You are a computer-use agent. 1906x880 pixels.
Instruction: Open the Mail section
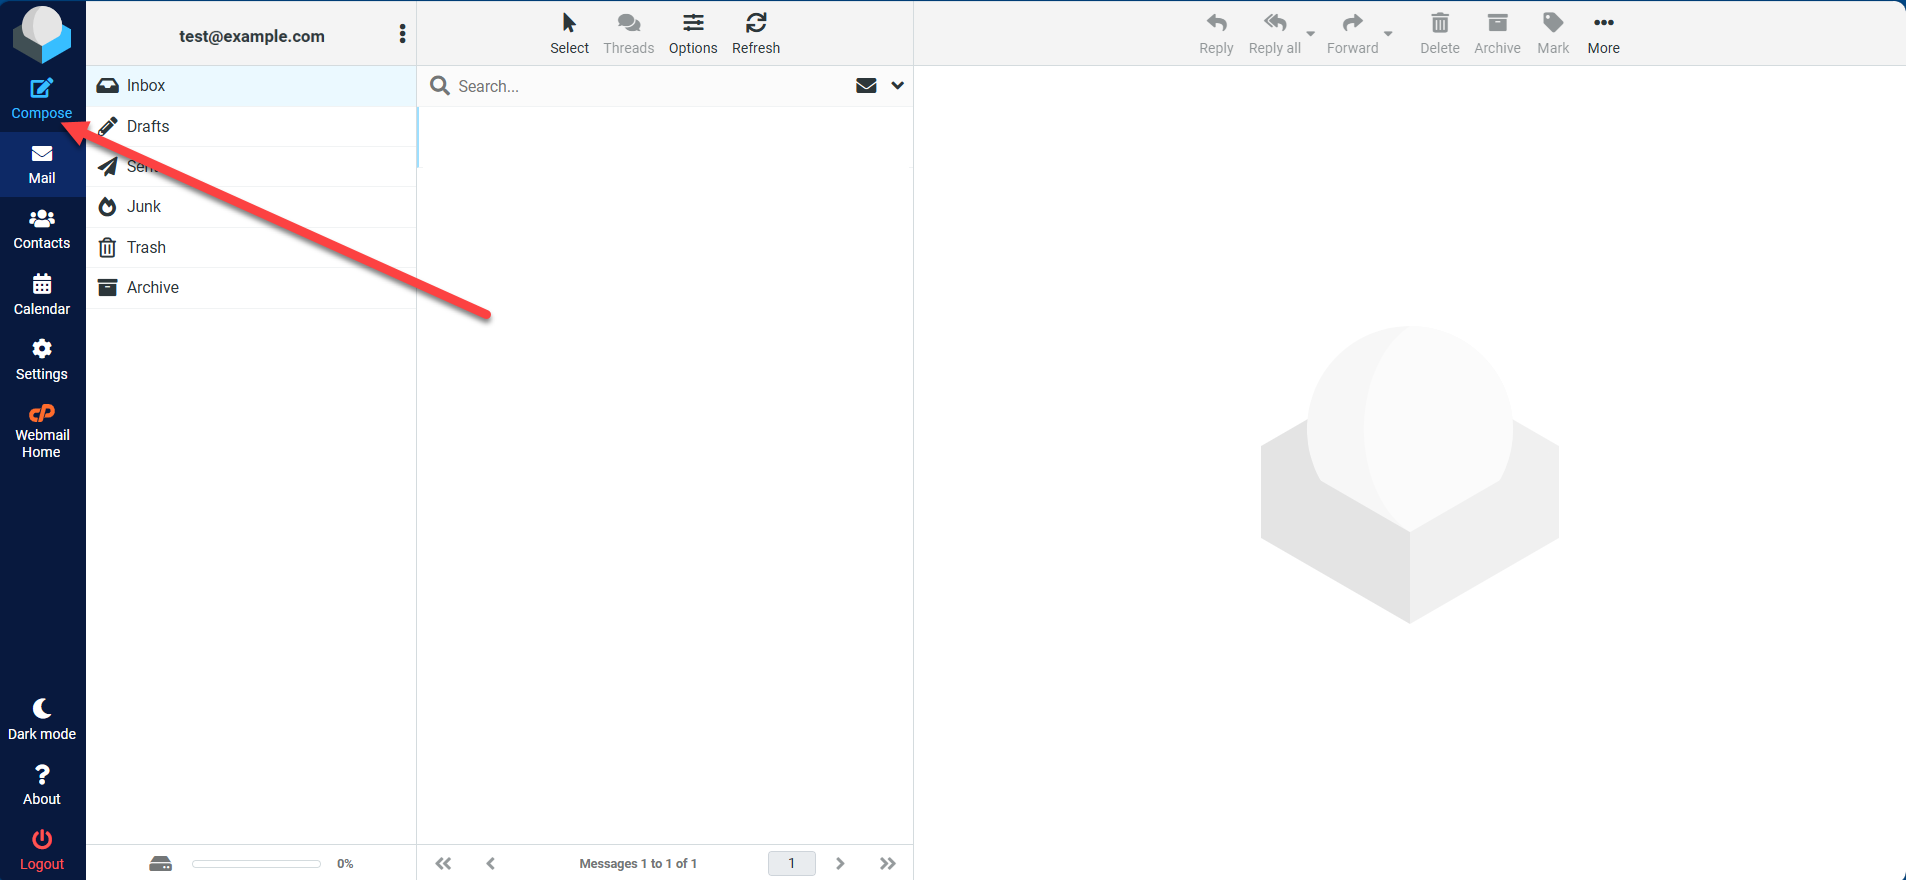pos(42,164)
